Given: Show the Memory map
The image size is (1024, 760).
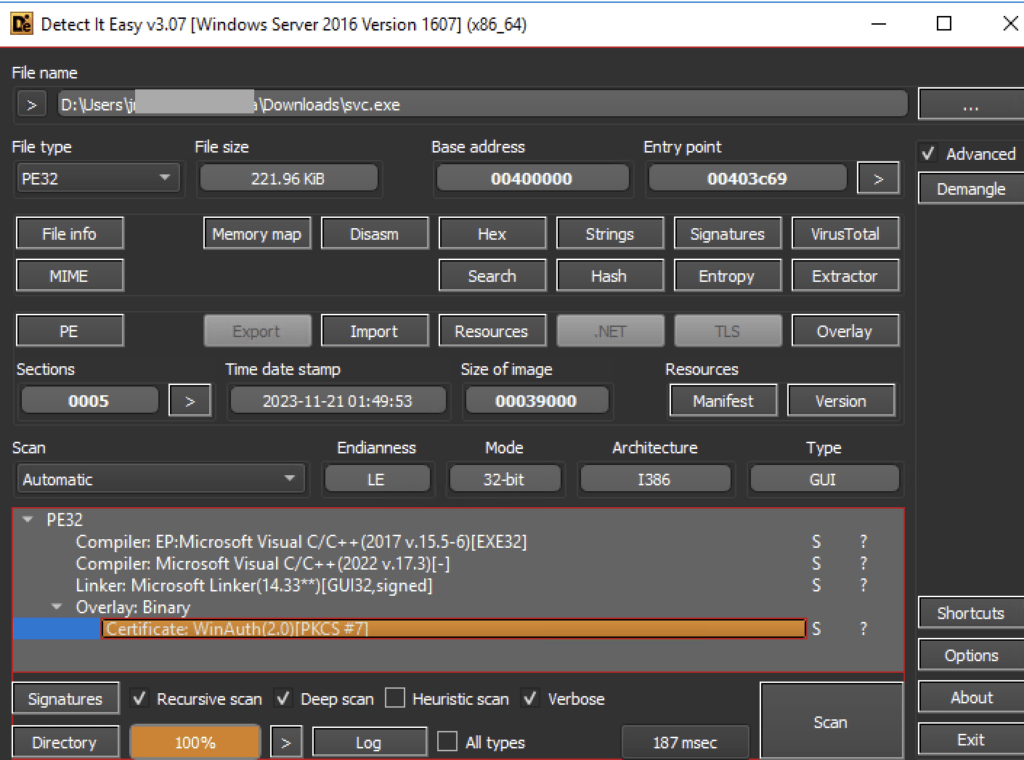Looking at the screenshot, I should coord(257,234).
